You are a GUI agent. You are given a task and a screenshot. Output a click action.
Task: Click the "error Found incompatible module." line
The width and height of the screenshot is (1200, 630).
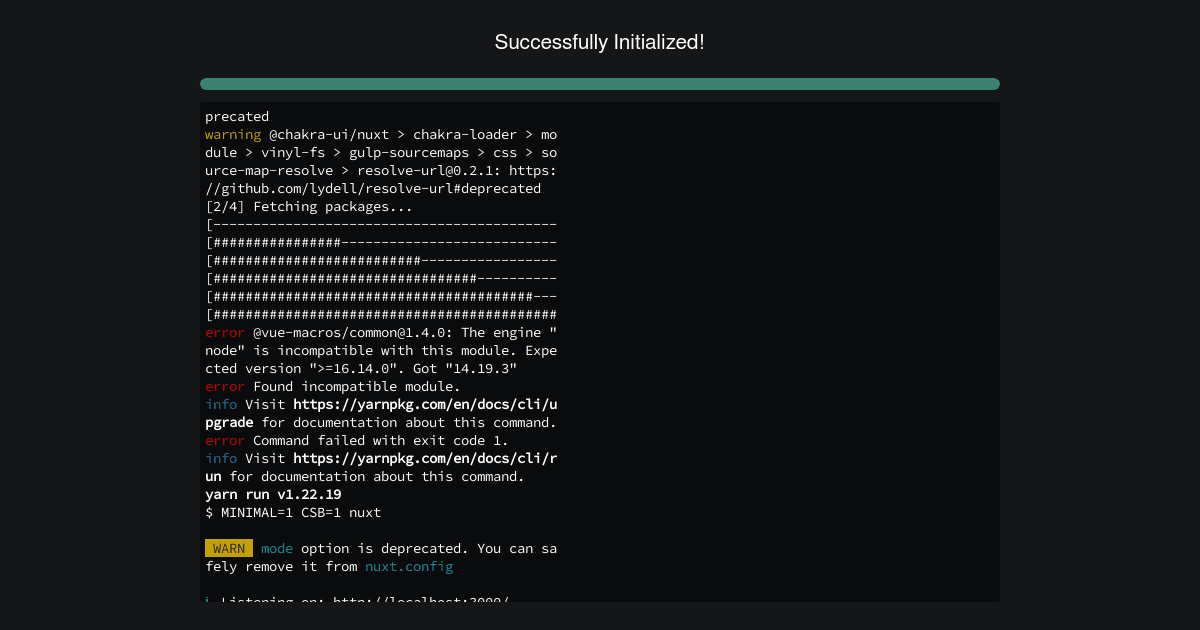point(333,386)
